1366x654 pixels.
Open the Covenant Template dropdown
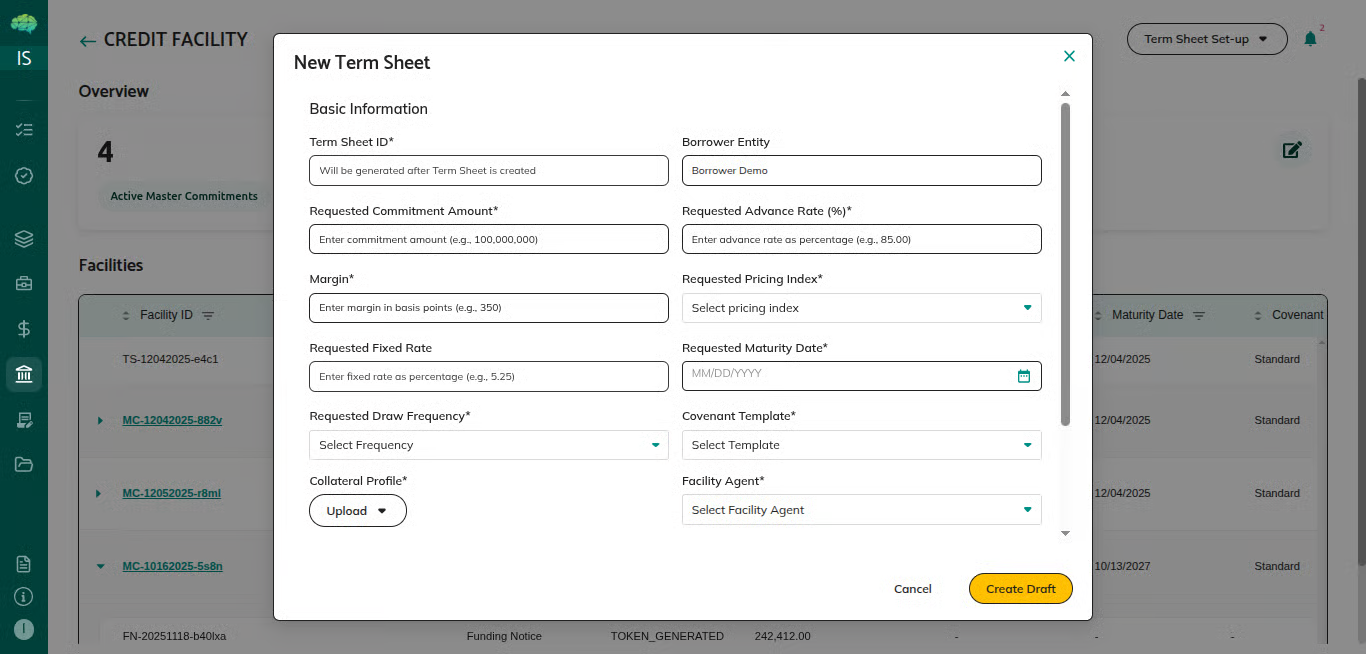(x=861, y=445)
